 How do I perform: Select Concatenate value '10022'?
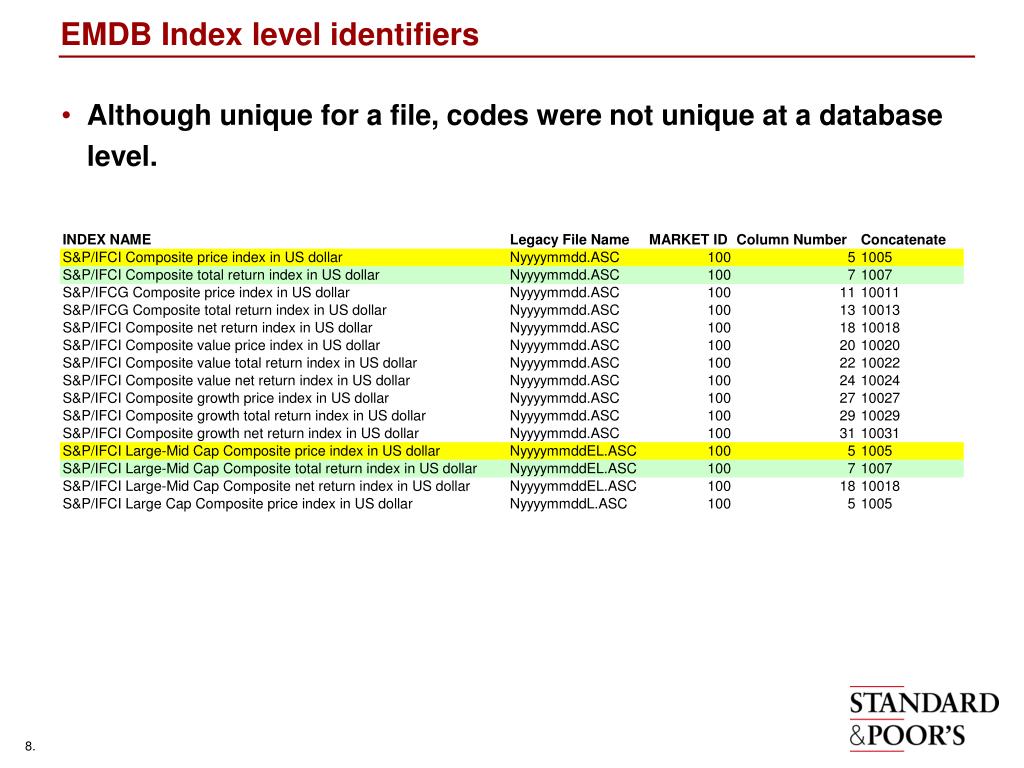880,363
